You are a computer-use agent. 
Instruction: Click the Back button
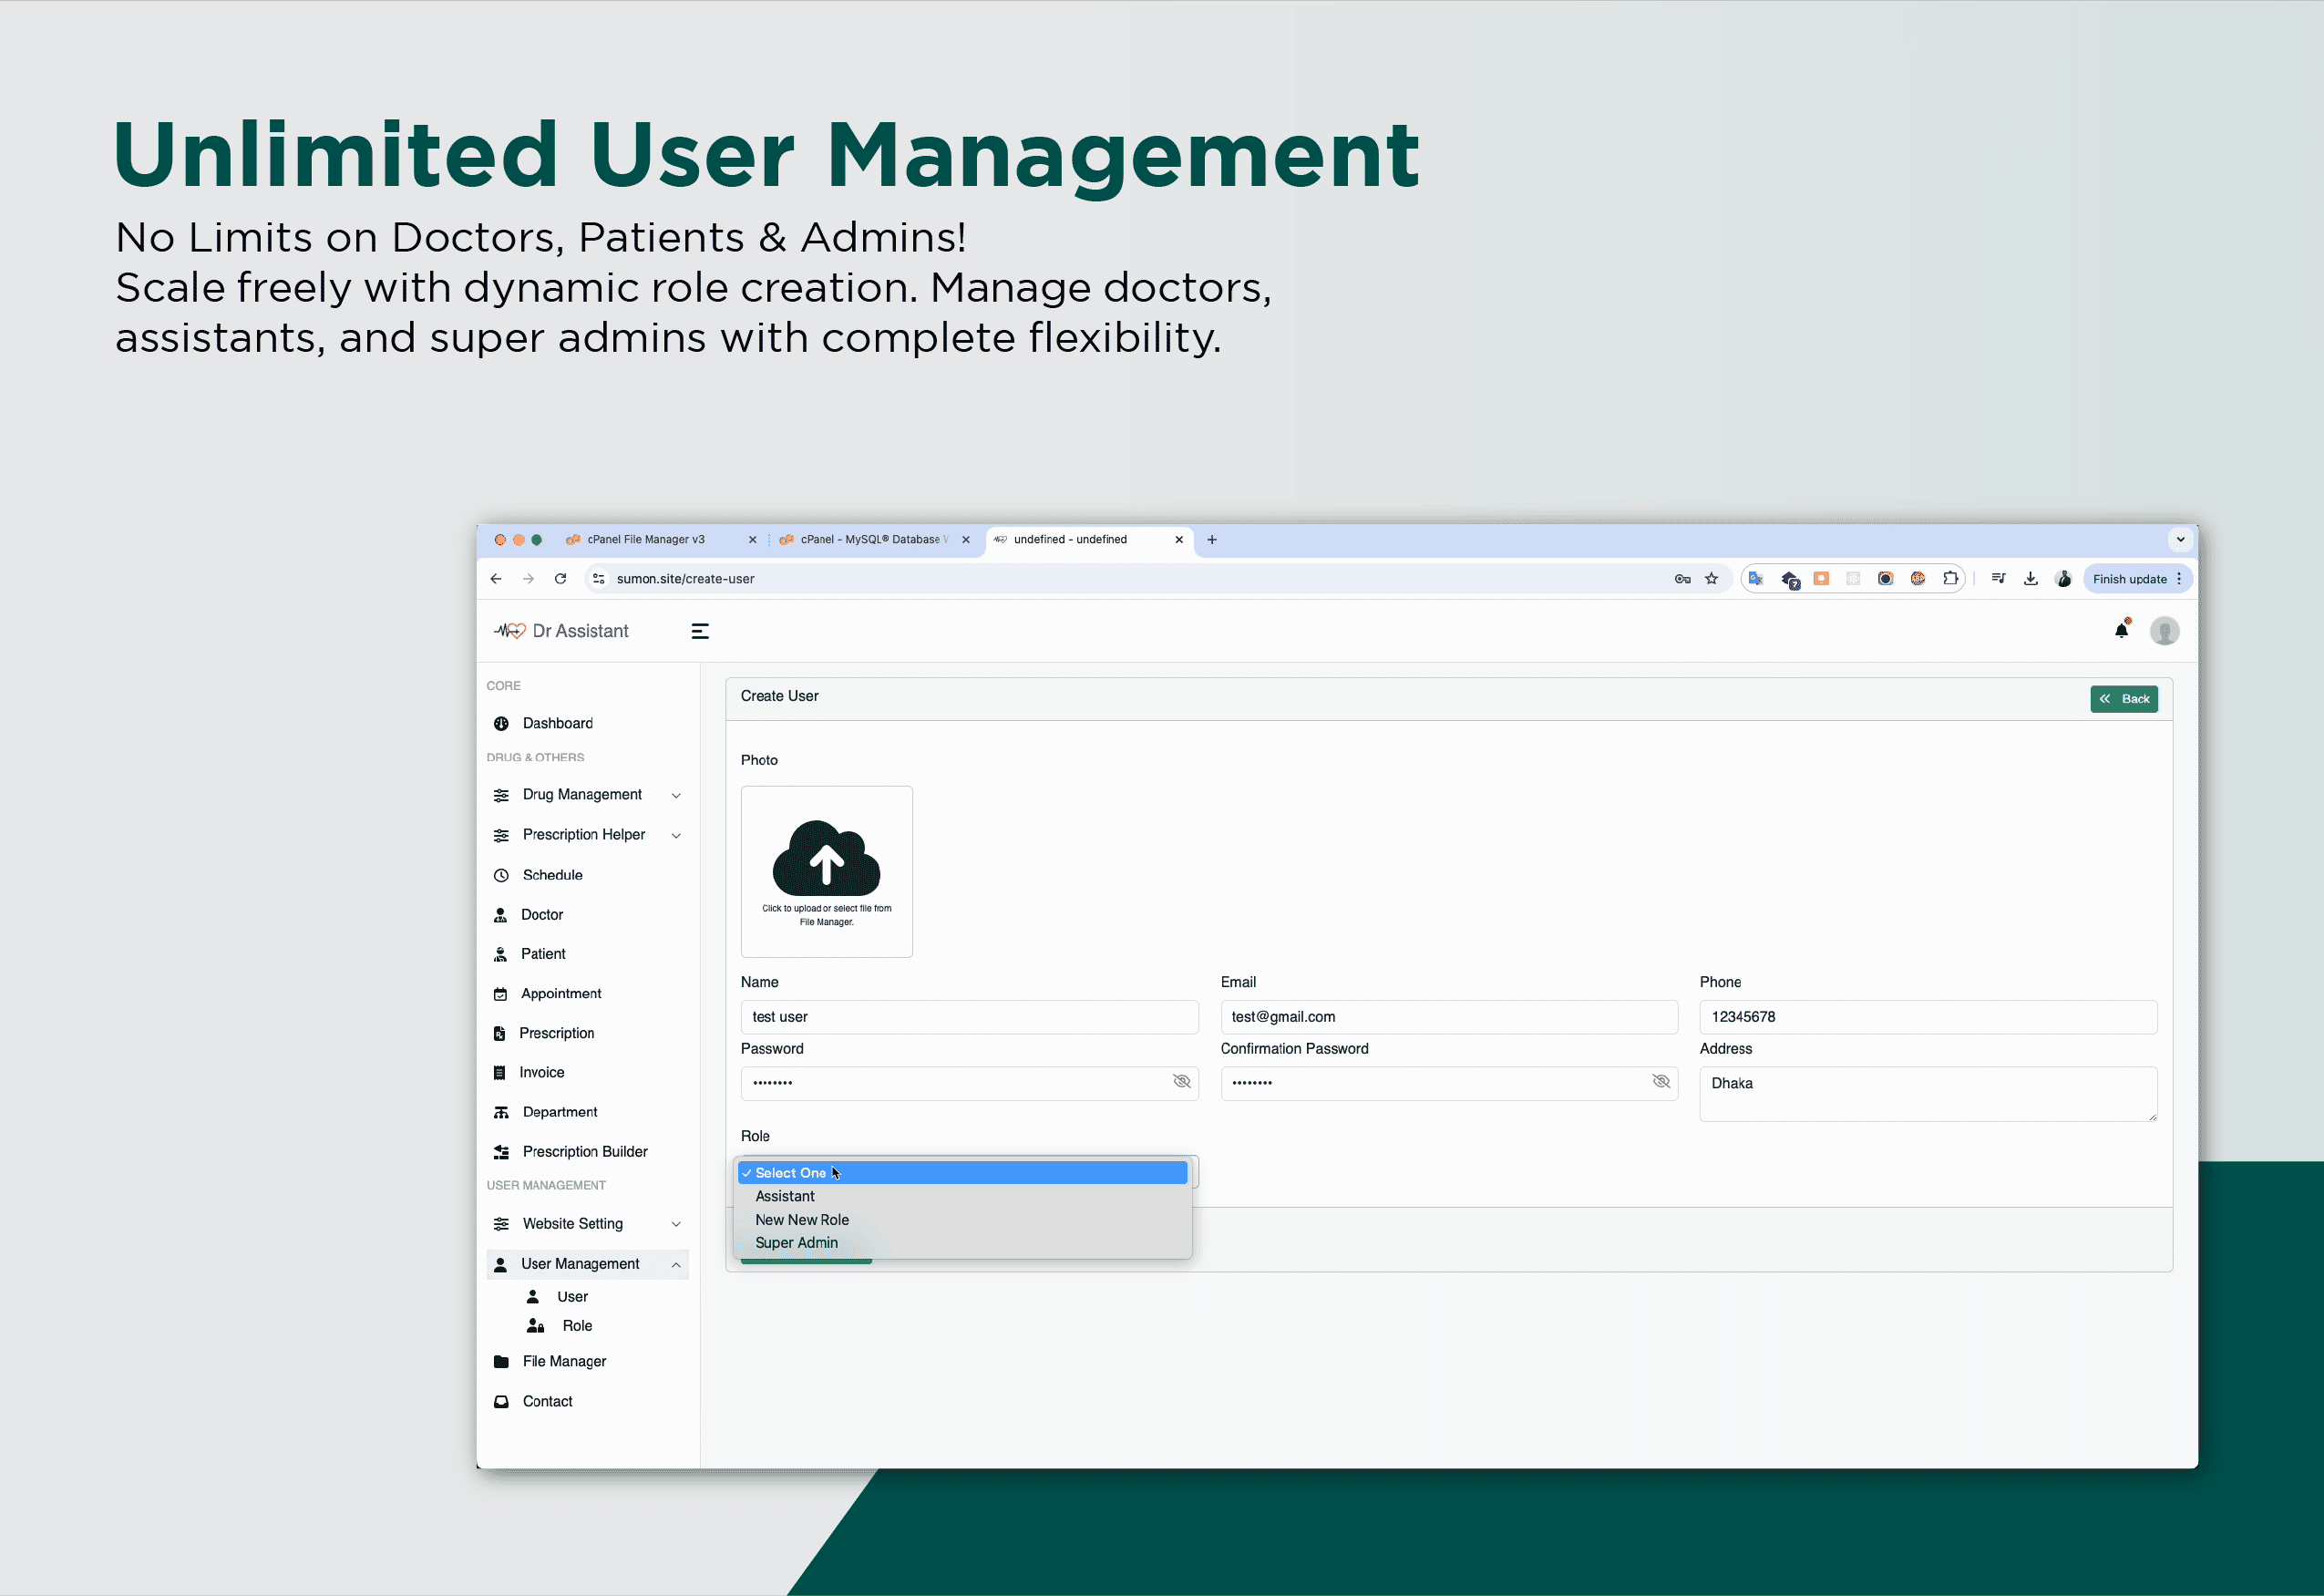click(x=2123, y=698)
